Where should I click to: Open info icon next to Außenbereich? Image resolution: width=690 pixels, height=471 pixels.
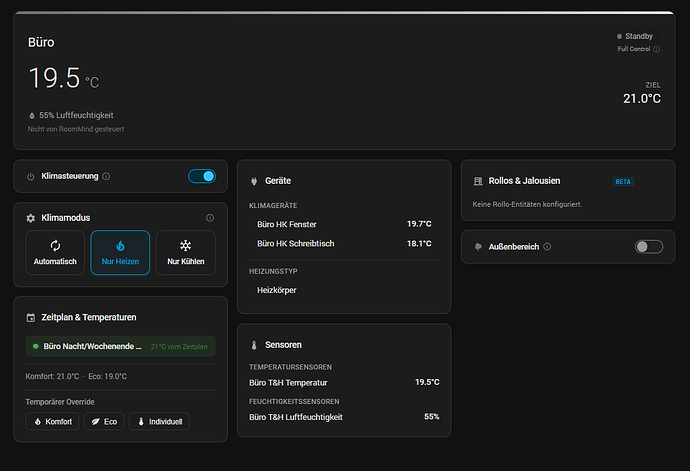click(x=547, y=247)
